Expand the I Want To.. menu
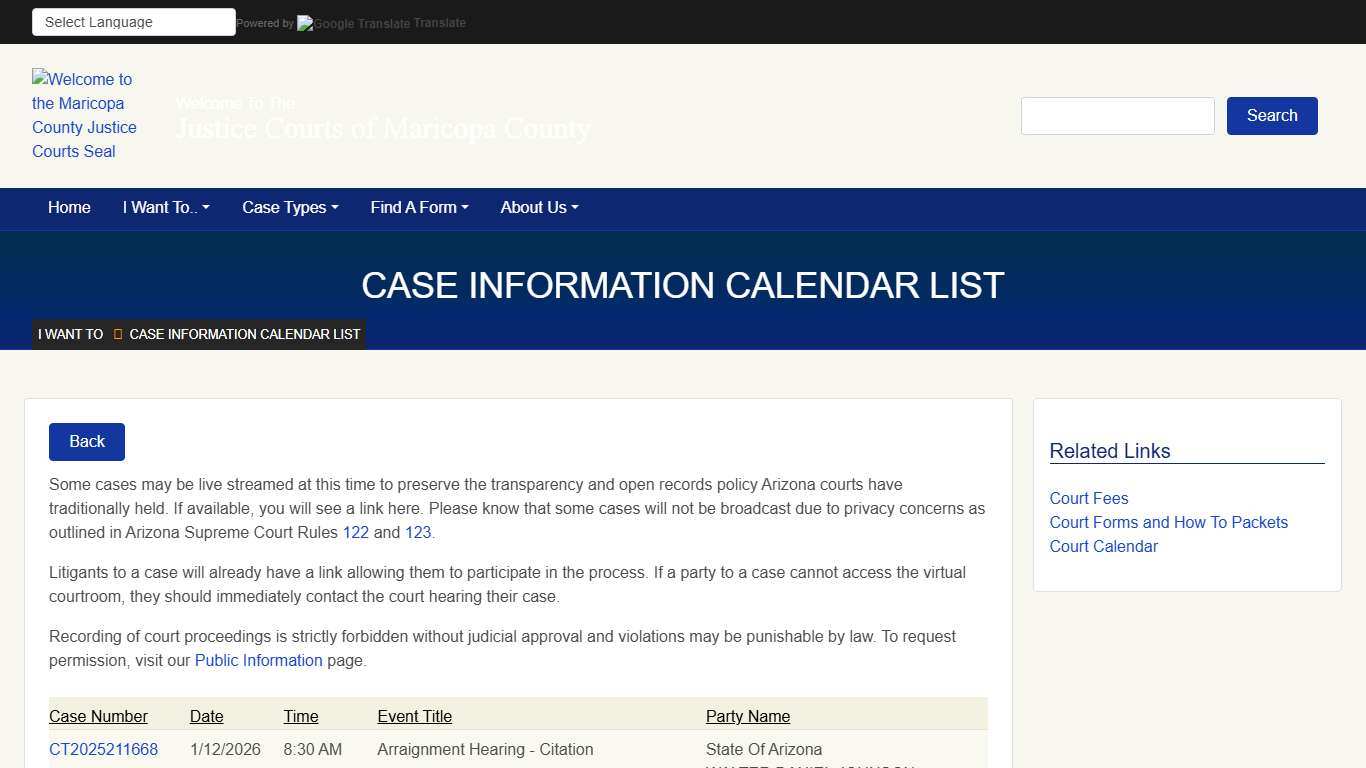Screen dimensions: 1366x768 (165, 208)
